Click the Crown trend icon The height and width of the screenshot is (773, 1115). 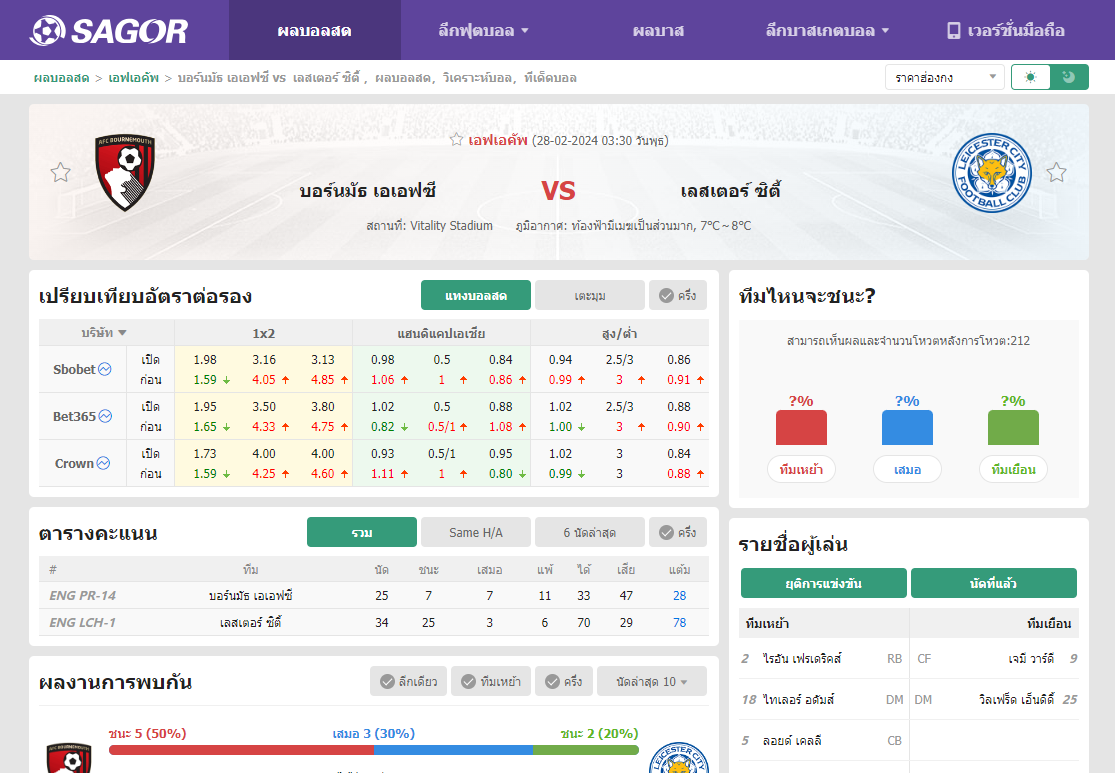coord(103,463)
